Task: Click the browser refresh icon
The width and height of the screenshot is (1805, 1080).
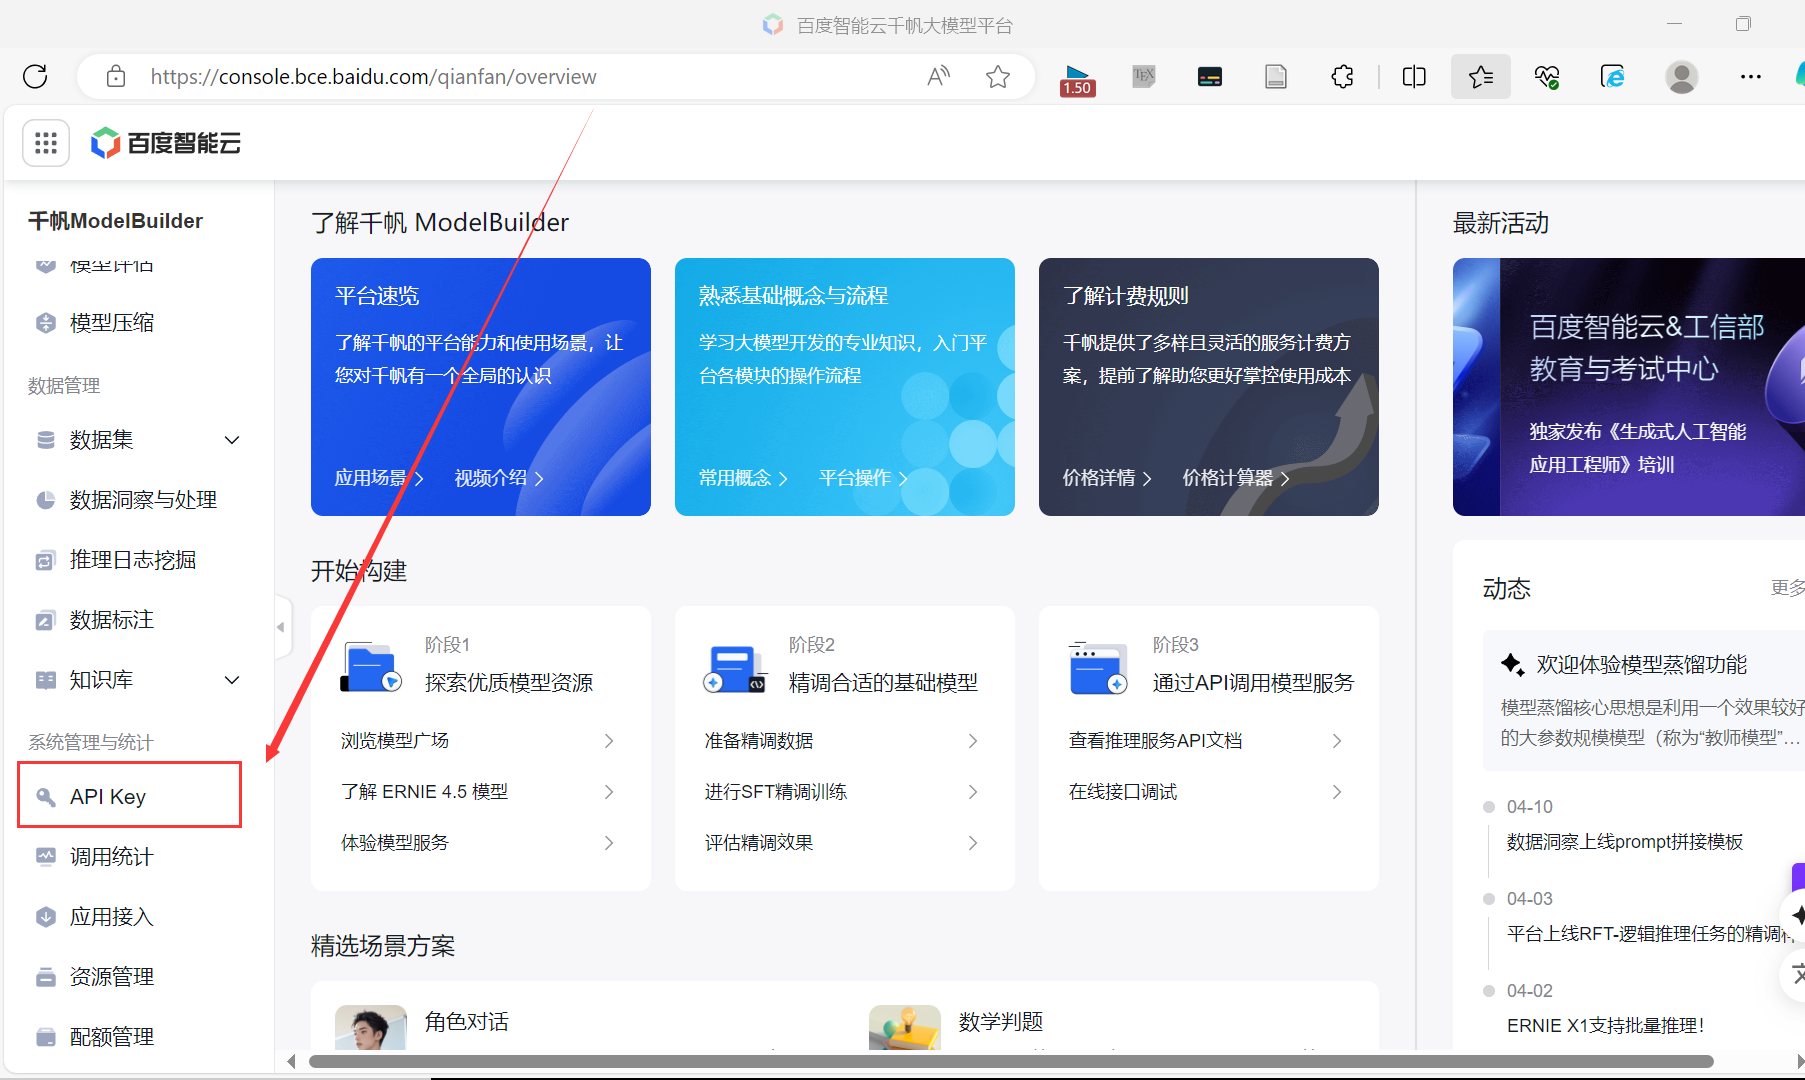Action: tap(35, 76)
